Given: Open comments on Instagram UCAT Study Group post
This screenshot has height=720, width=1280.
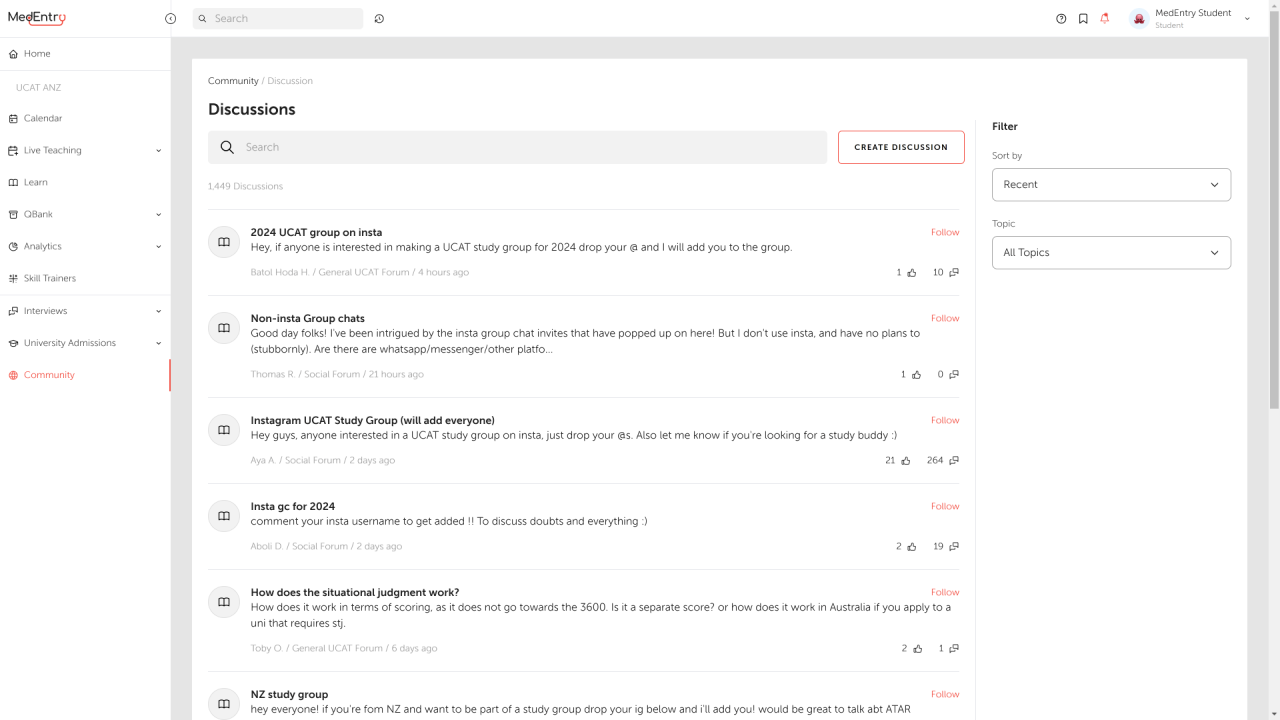Looking at the screenshot, I should (953, 461).
